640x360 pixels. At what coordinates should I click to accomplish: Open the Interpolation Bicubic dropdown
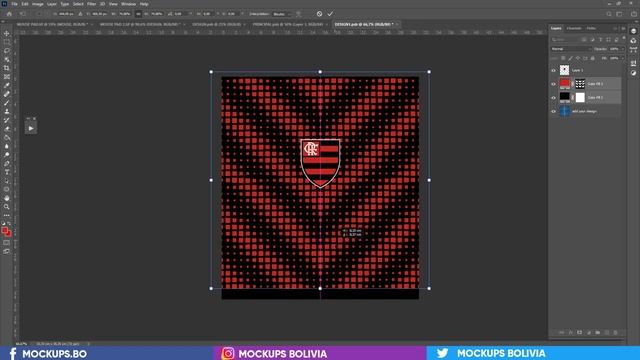point(282,14)
